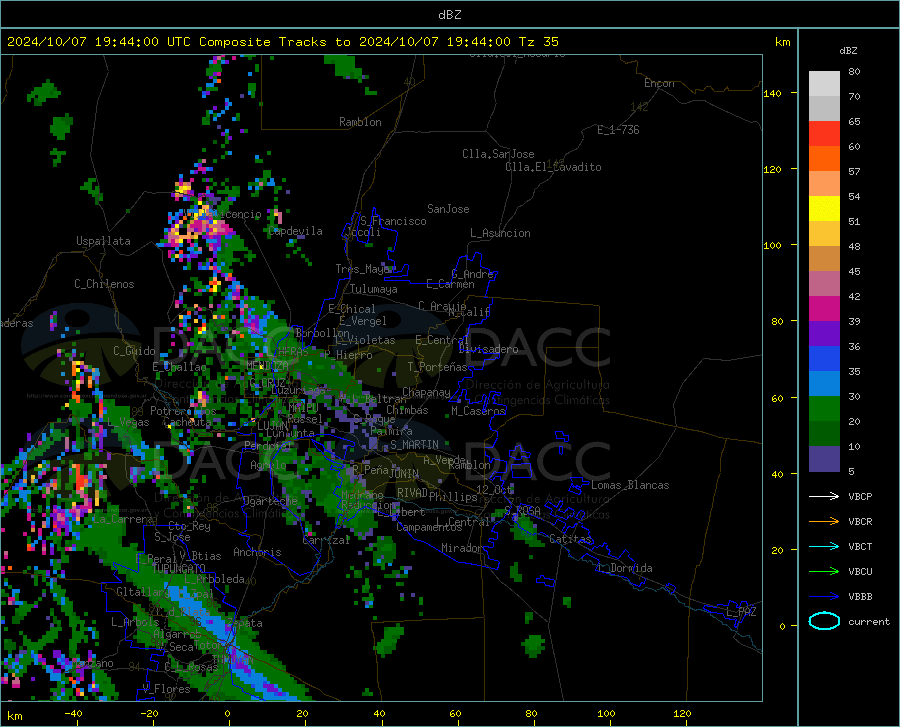Select the light gray 70-80 dBZ swatch
This screenshot has width=900, height=727.
tap(824, 84)
